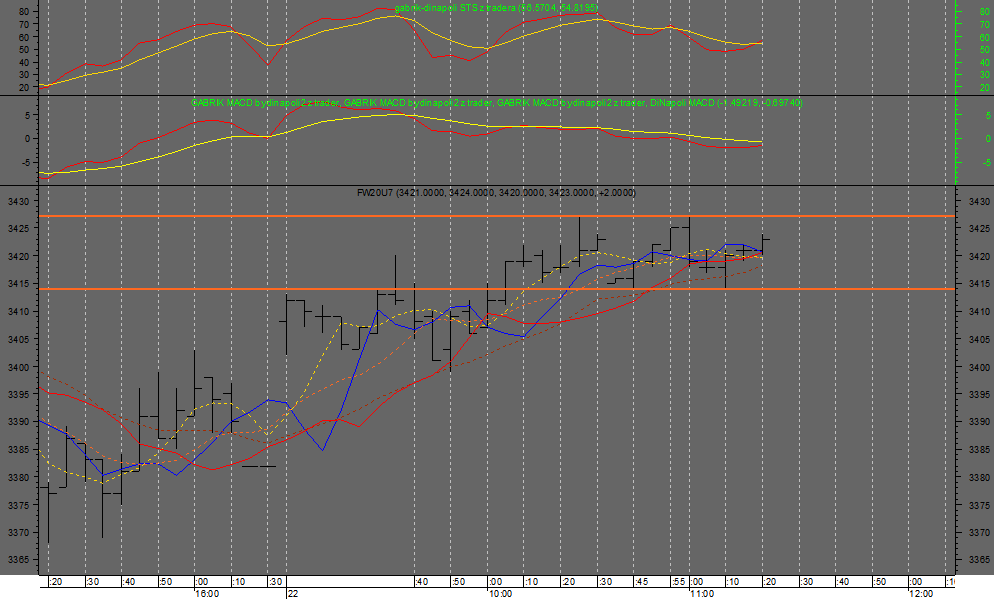Click the 16:00 time axis label

tap(207, 593)
